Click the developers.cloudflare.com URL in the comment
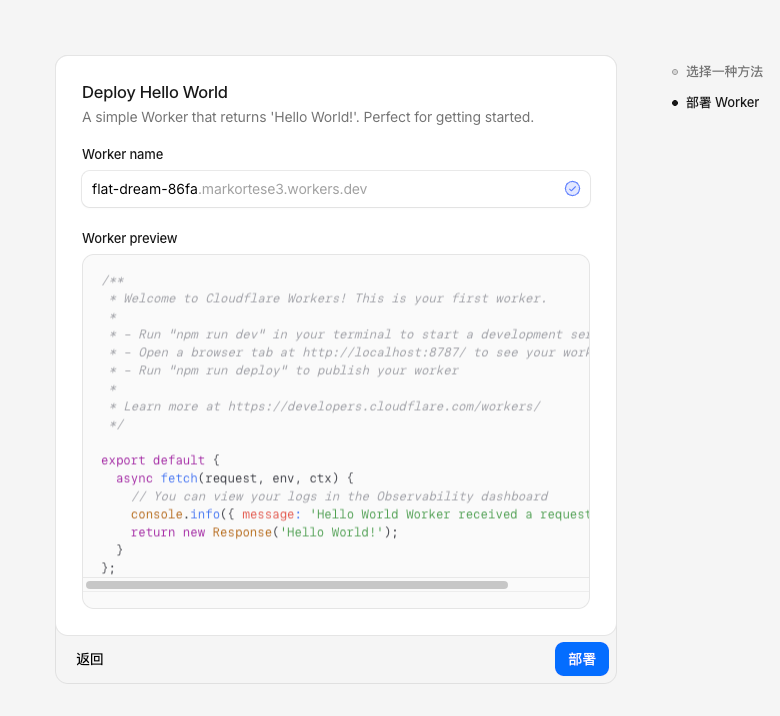 point(384,406)
